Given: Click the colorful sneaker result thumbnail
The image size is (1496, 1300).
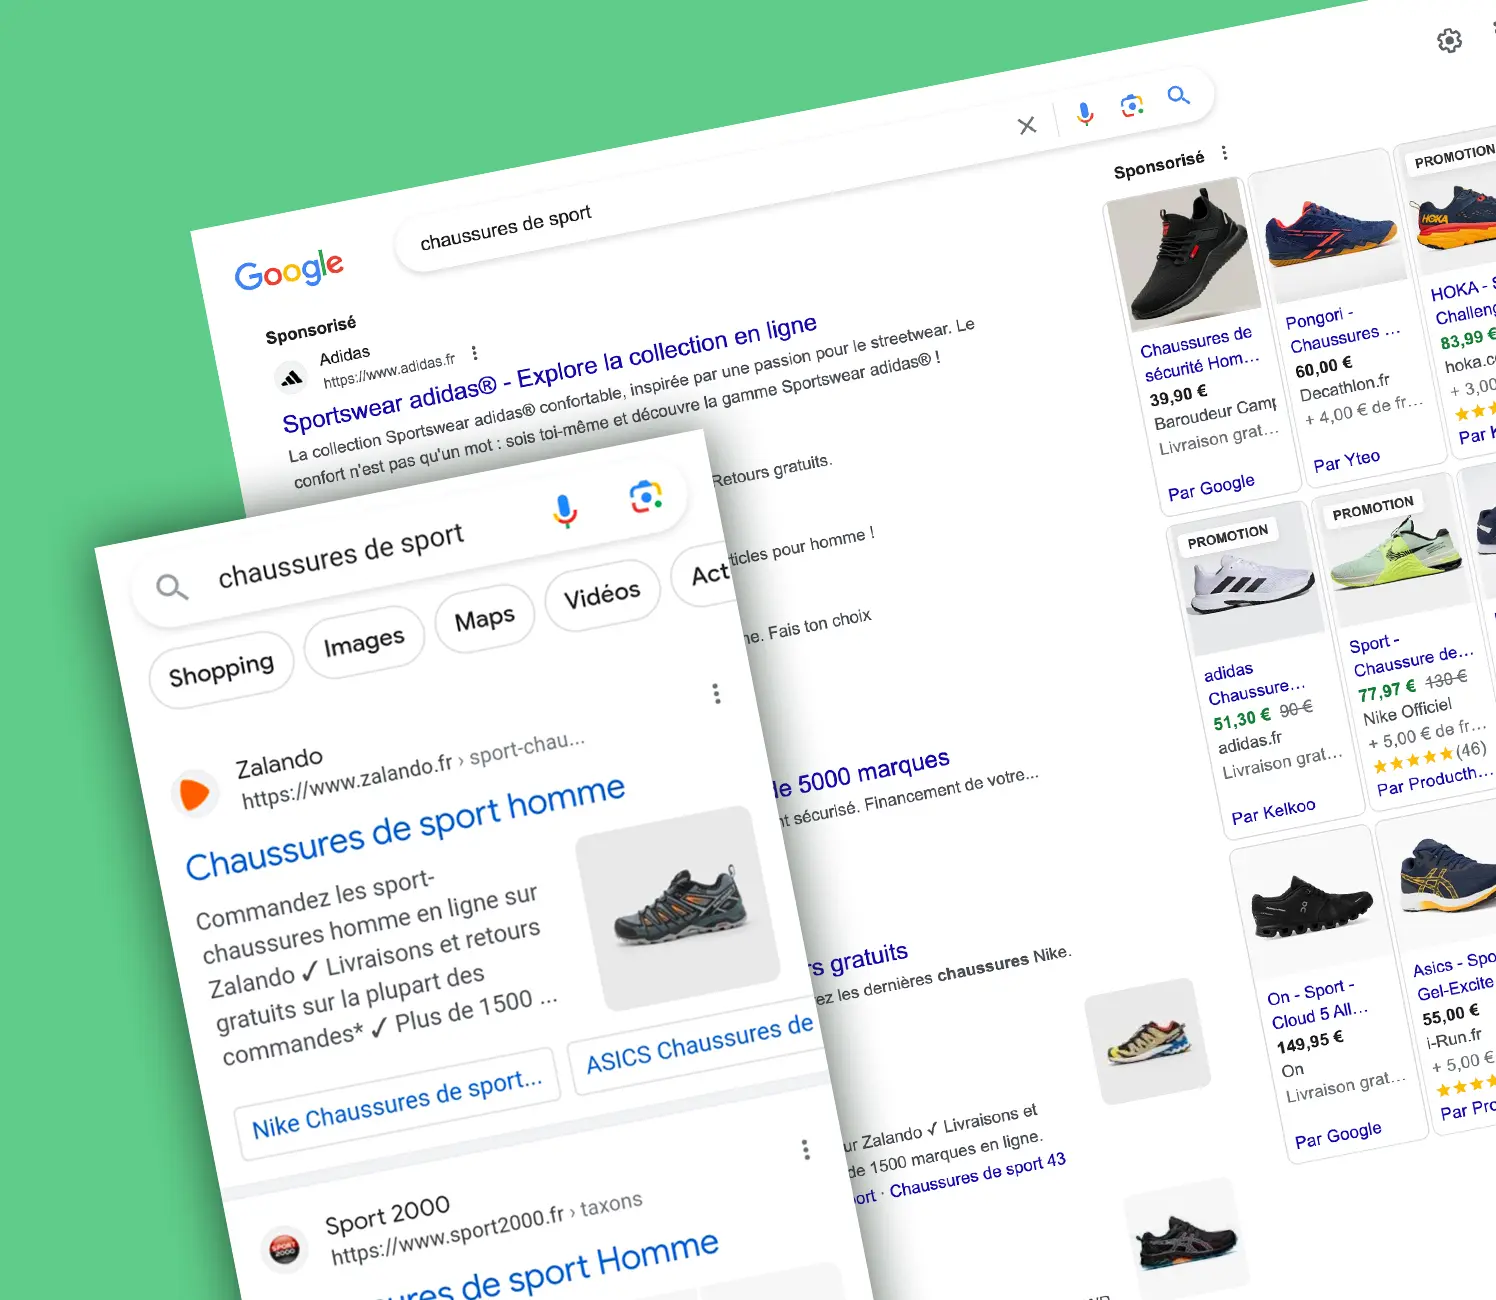Looking at the screenshot, I should (x=1148, y=1041).
